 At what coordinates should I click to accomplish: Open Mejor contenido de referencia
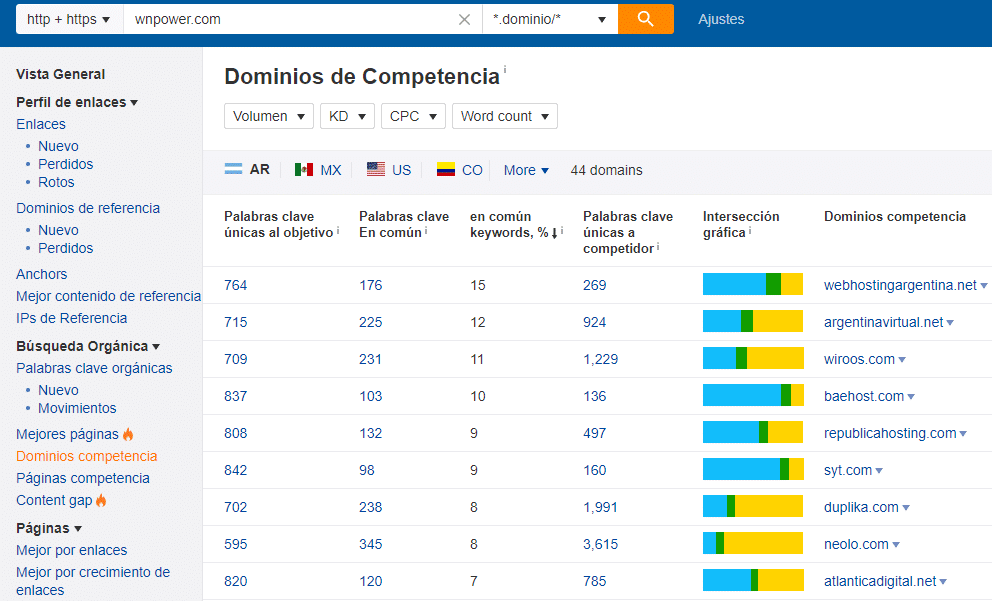click(108, 296)
